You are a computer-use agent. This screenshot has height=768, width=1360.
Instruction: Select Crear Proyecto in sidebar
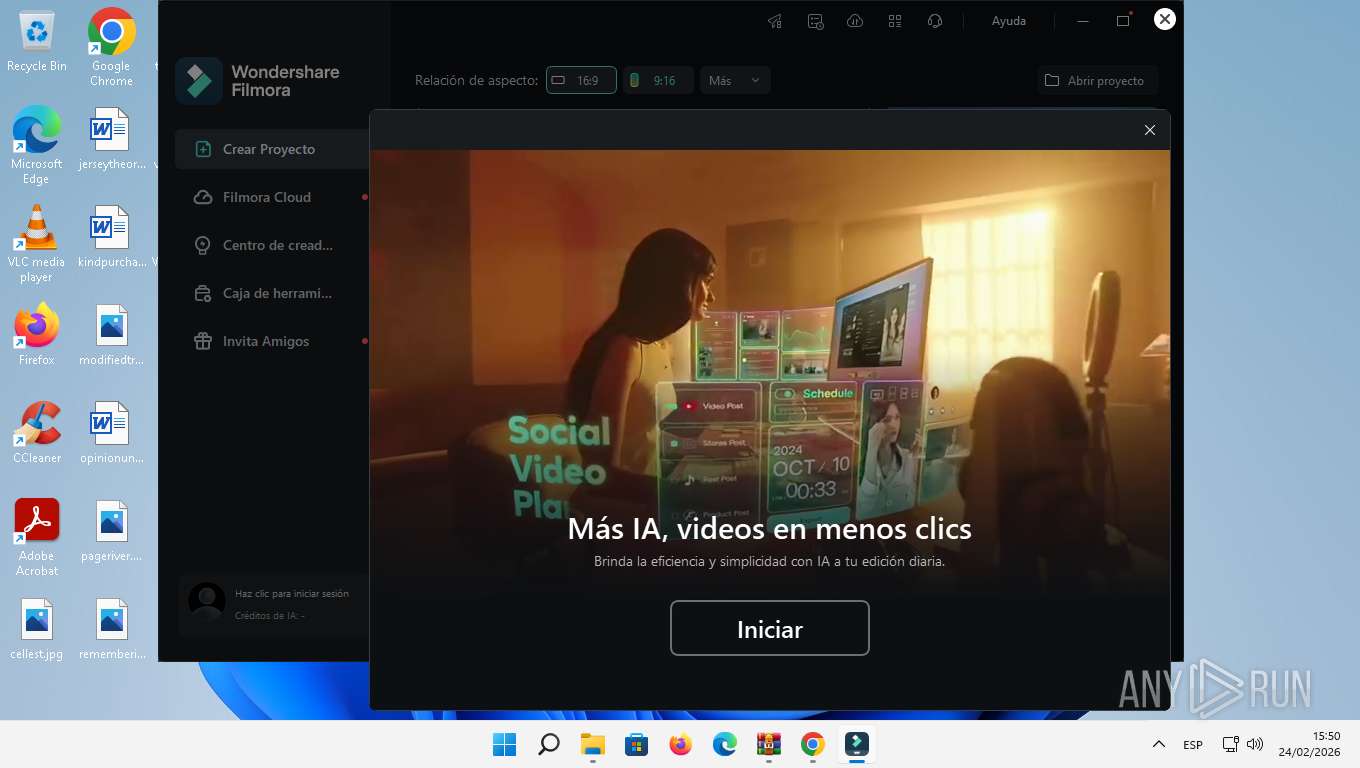(272, 149)
